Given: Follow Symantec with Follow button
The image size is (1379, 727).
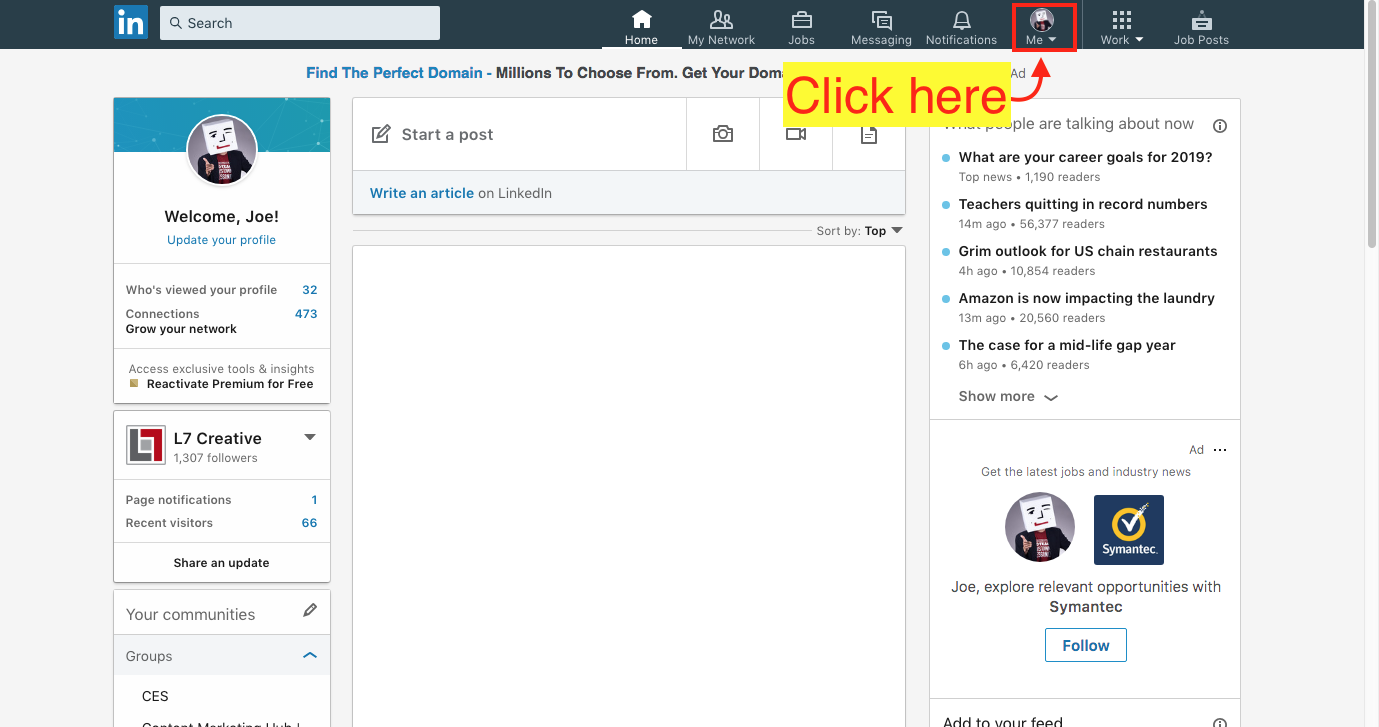Looking at the screenshot, I should [1086, 645].
